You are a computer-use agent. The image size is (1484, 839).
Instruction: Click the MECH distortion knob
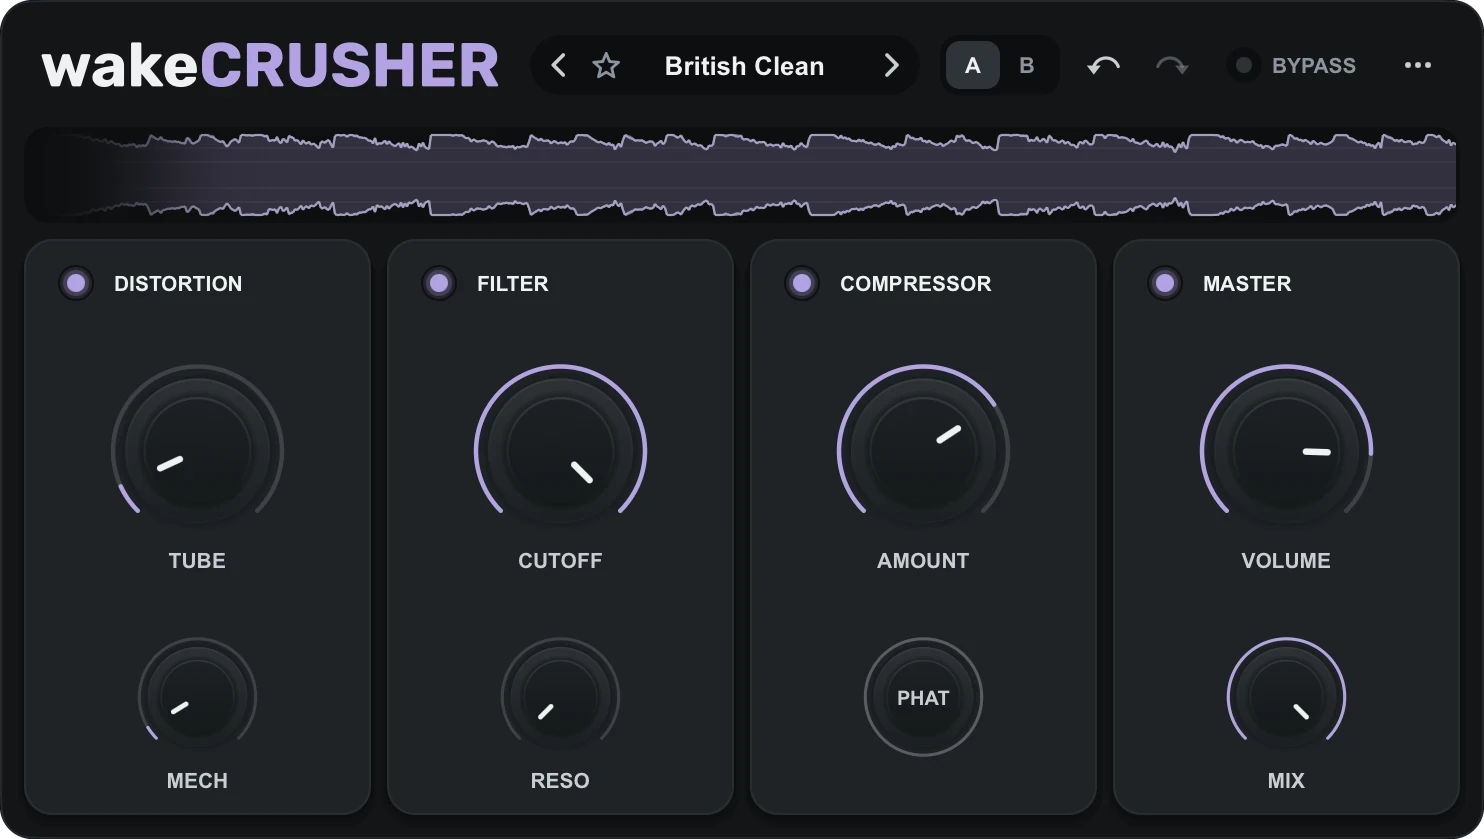point(197,698)
